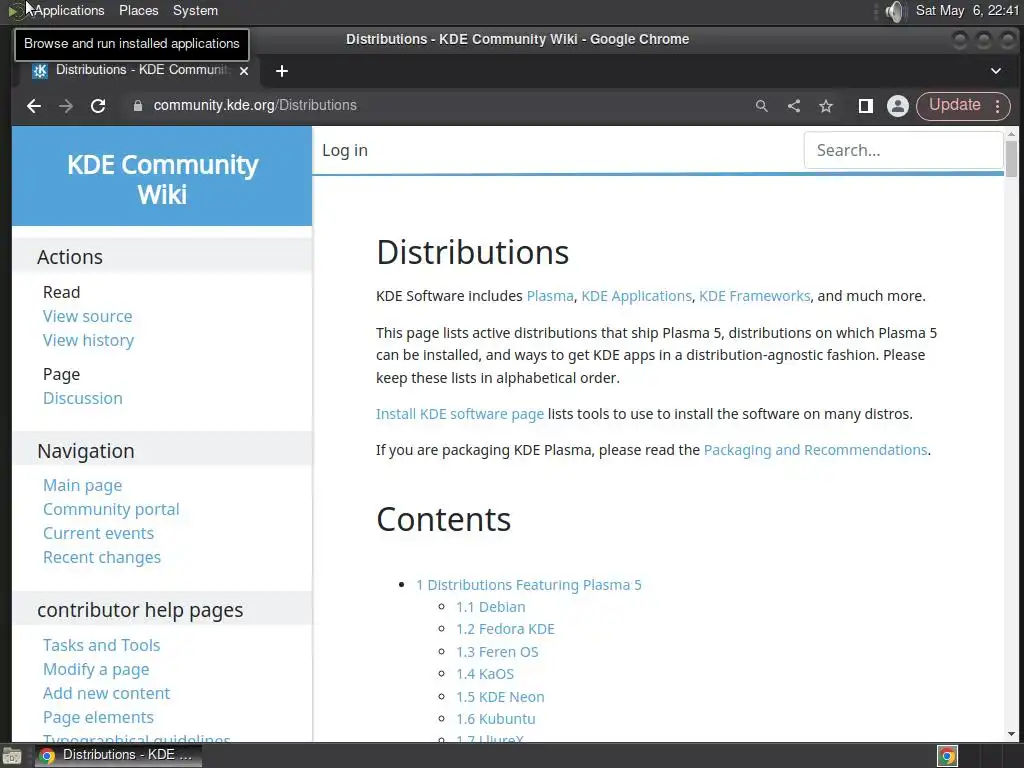This screenshot has width=1024, height=768.
Task: Jump to 1.4 KaOS section
Action: tap(485, 674)
